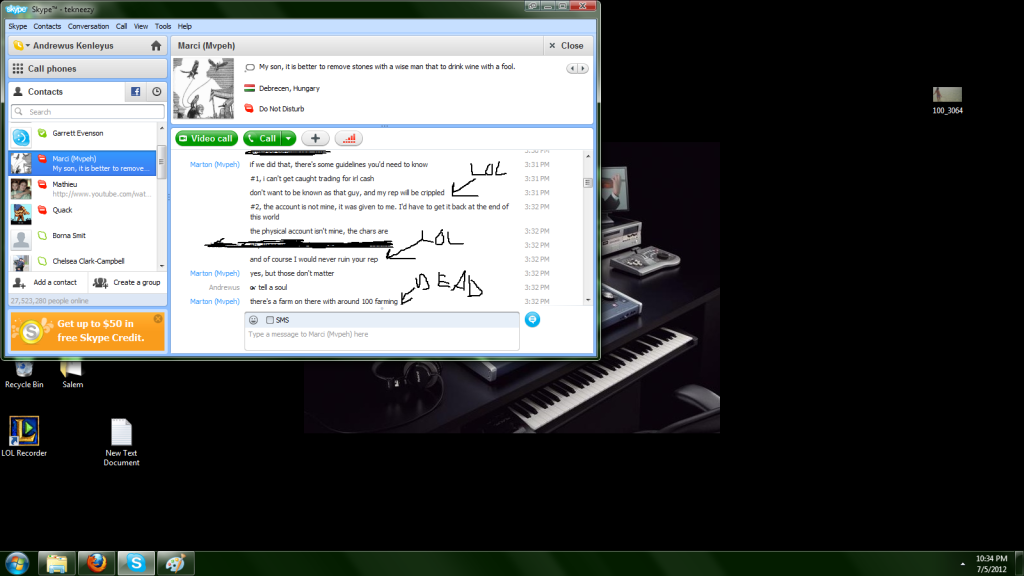Click the message input field
The image size is (1024, 576).
(382, 339)
